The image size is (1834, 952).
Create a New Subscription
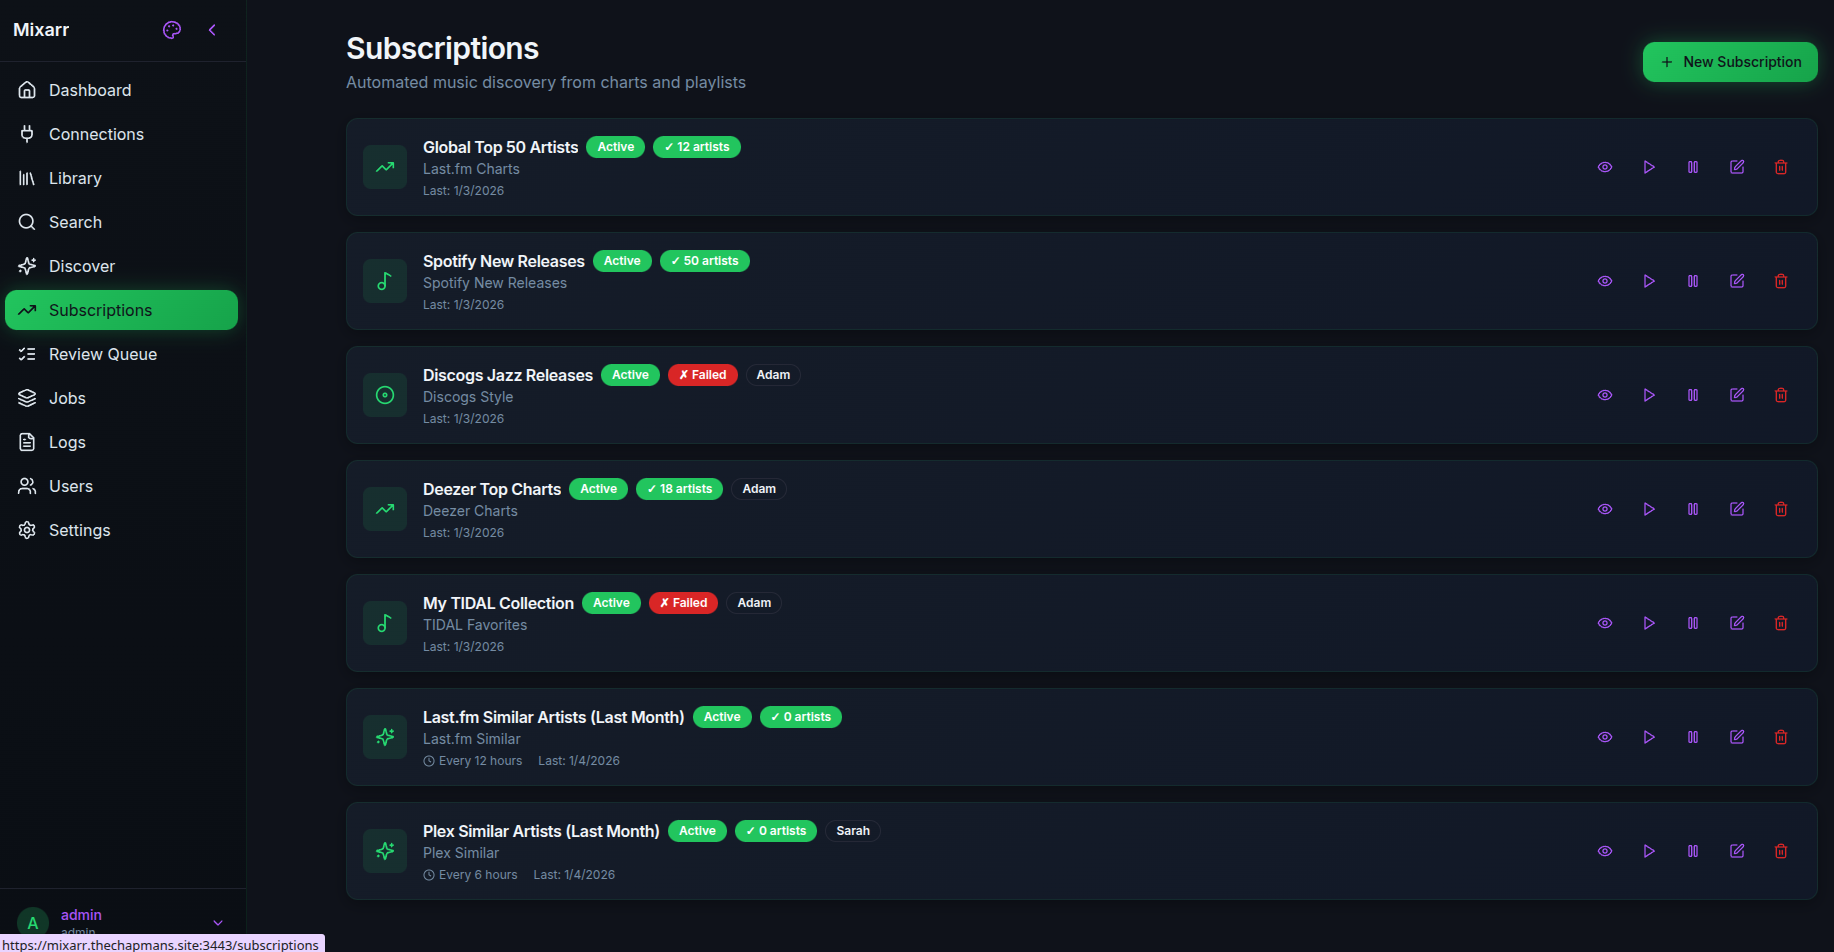pyautogui.click(x=1730, y=61)
